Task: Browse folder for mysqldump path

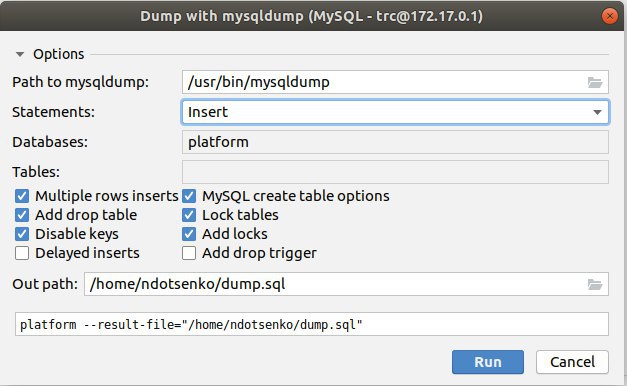Action: (595, 82)
